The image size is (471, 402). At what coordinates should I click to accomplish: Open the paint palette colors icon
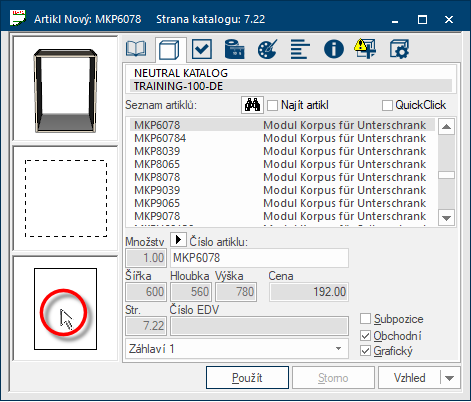pyautogui.click(x=267, y=49)
